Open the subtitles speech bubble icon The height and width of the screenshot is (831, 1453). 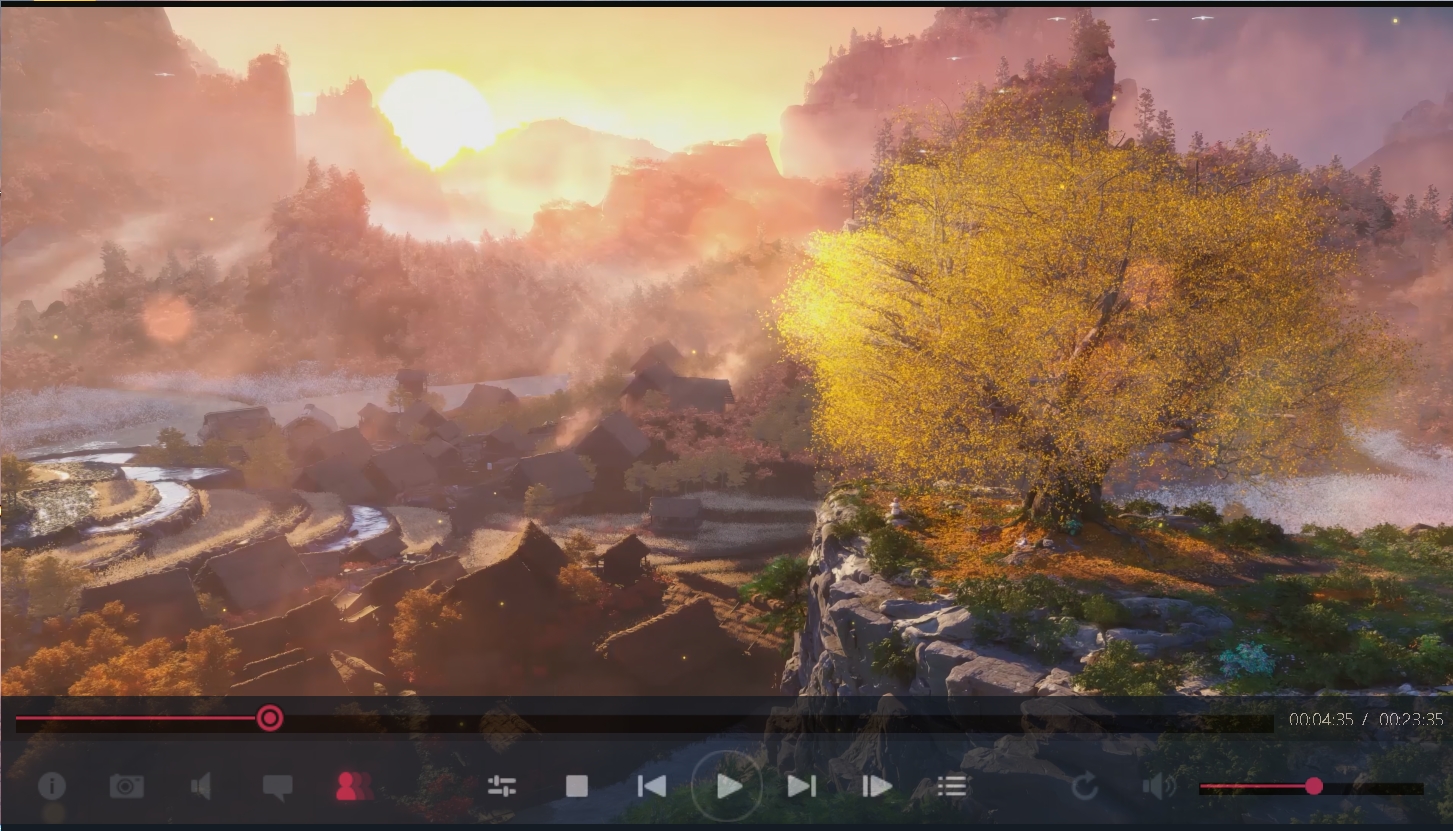click(x=277, y=787)
